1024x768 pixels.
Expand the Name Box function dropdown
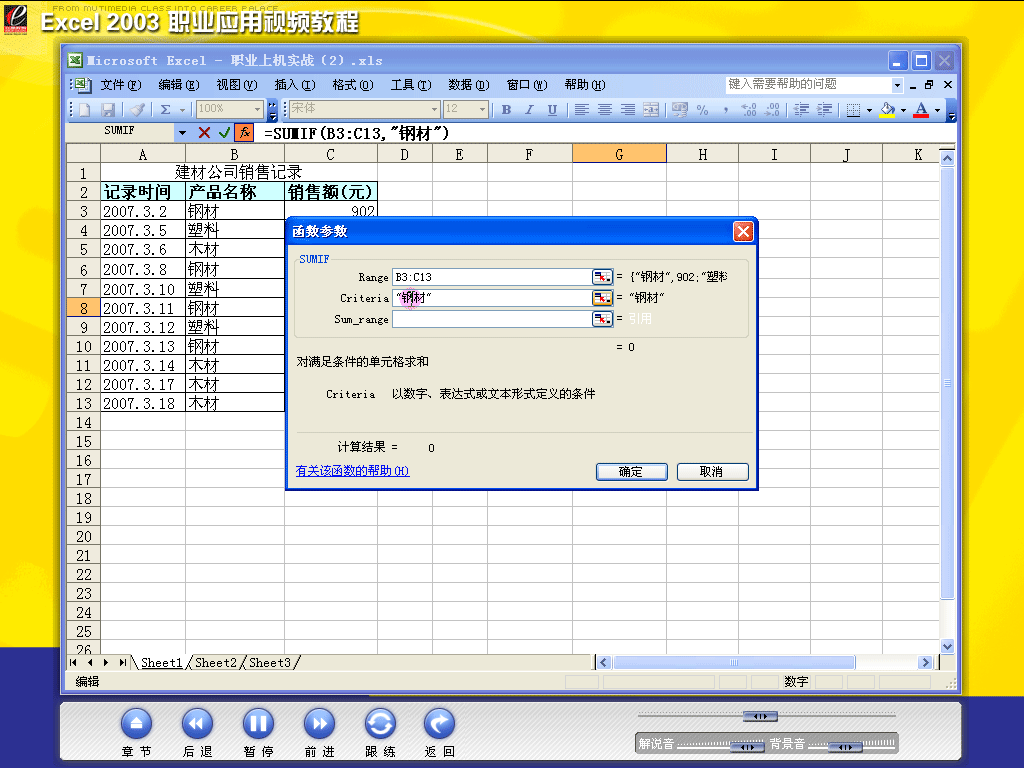(x=182, y=132)
